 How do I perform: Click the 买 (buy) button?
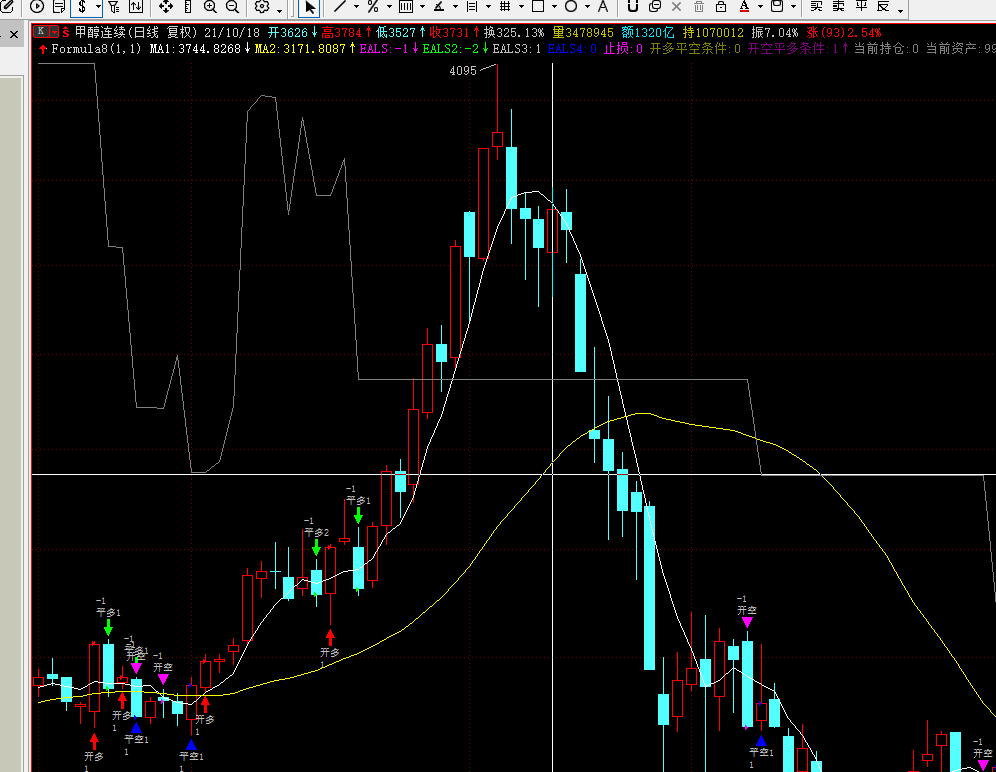click(x=817, y=6)
